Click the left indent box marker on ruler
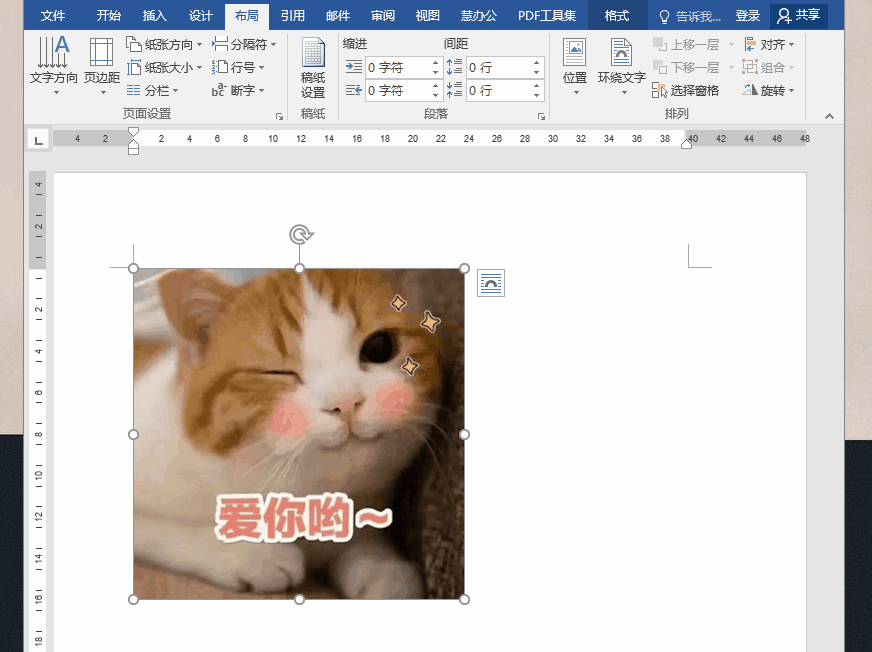 point(133,151)
